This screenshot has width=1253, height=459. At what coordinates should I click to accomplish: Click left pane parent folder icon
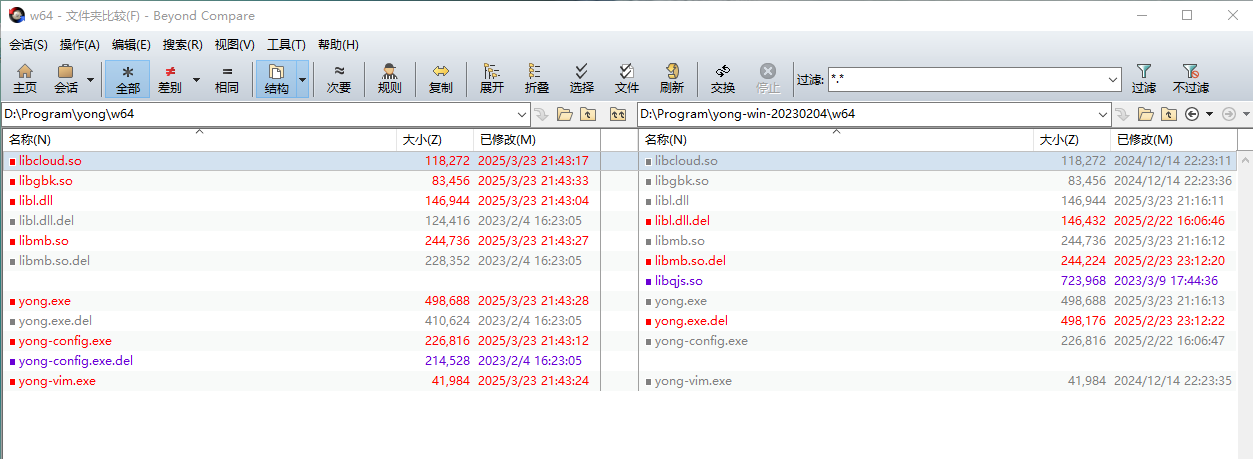coord(589,114)
